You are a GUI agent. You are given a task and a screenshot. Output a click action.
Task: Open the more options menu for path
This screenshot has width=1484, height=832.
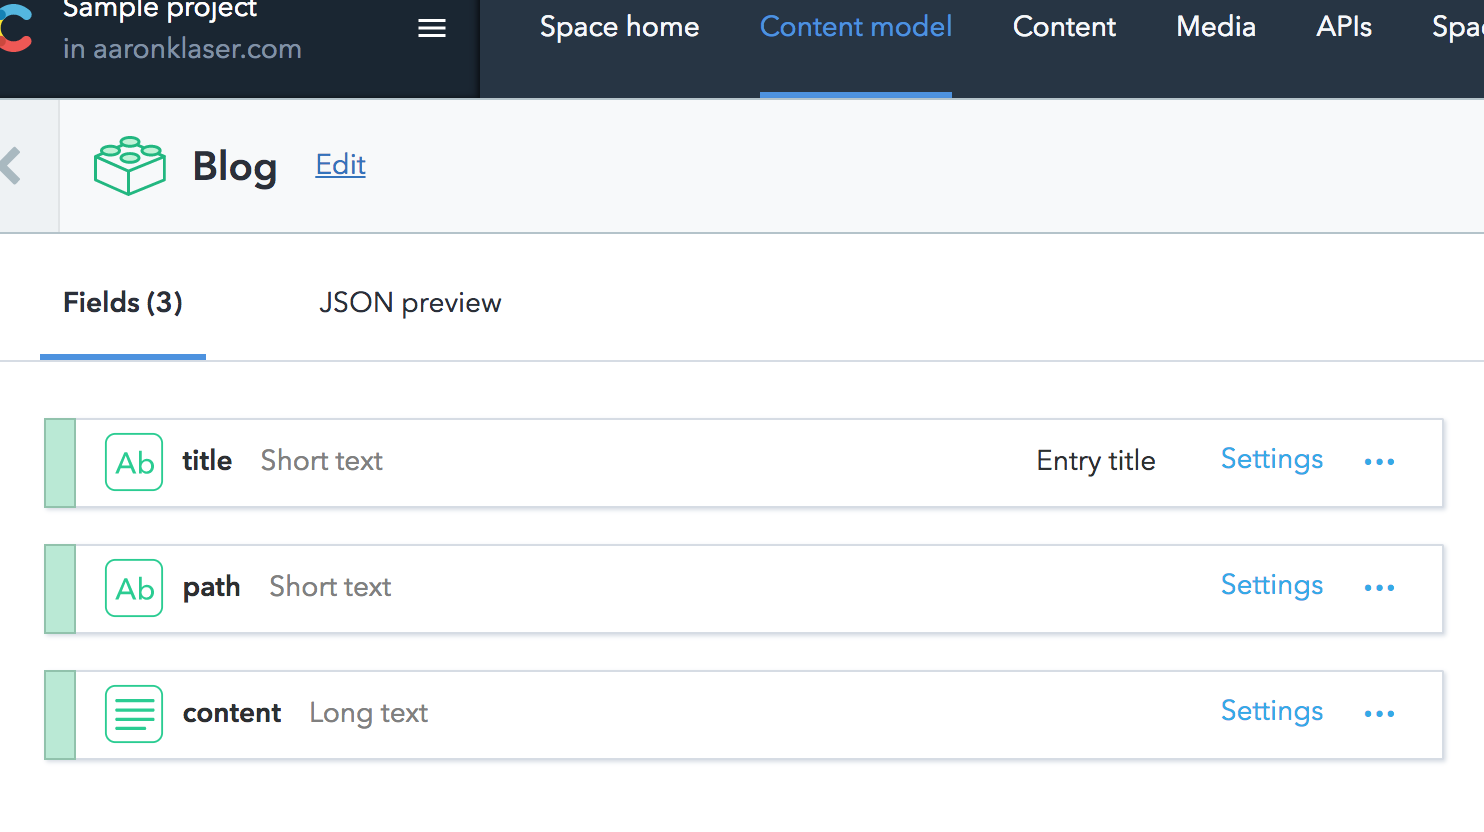pyautogui.click(x=1379, y=588)
